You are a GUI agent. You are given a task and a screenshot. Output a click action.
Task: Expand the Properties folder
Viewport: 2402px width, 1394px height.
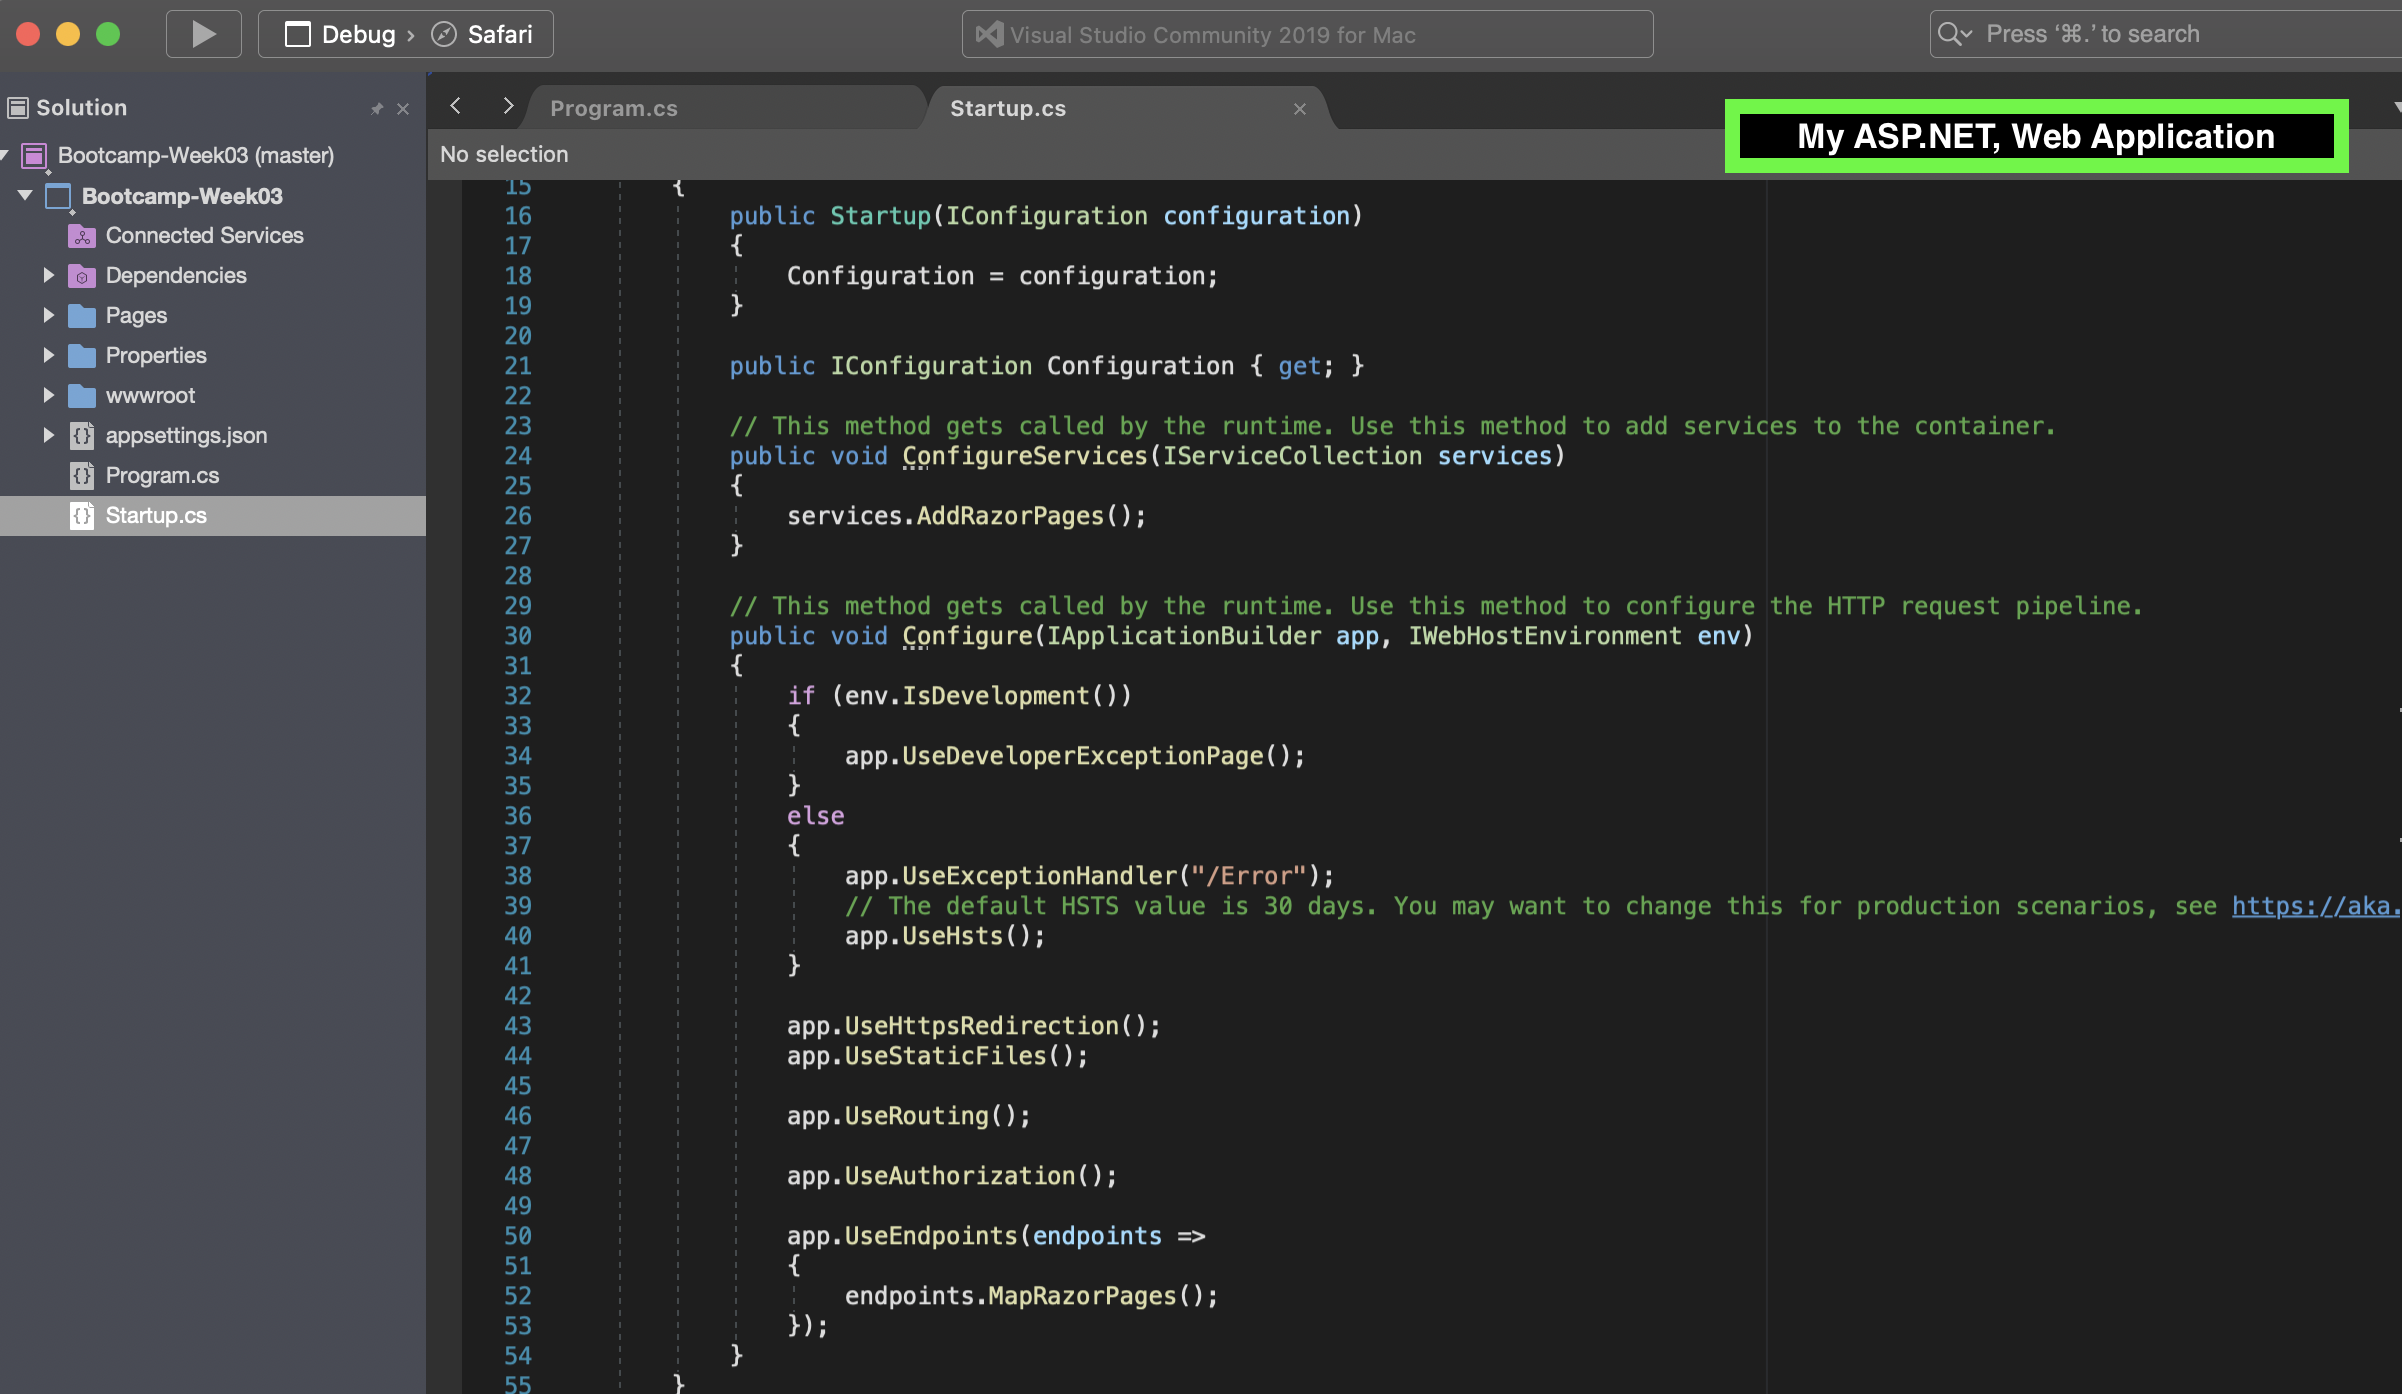[x=48, y=355]
